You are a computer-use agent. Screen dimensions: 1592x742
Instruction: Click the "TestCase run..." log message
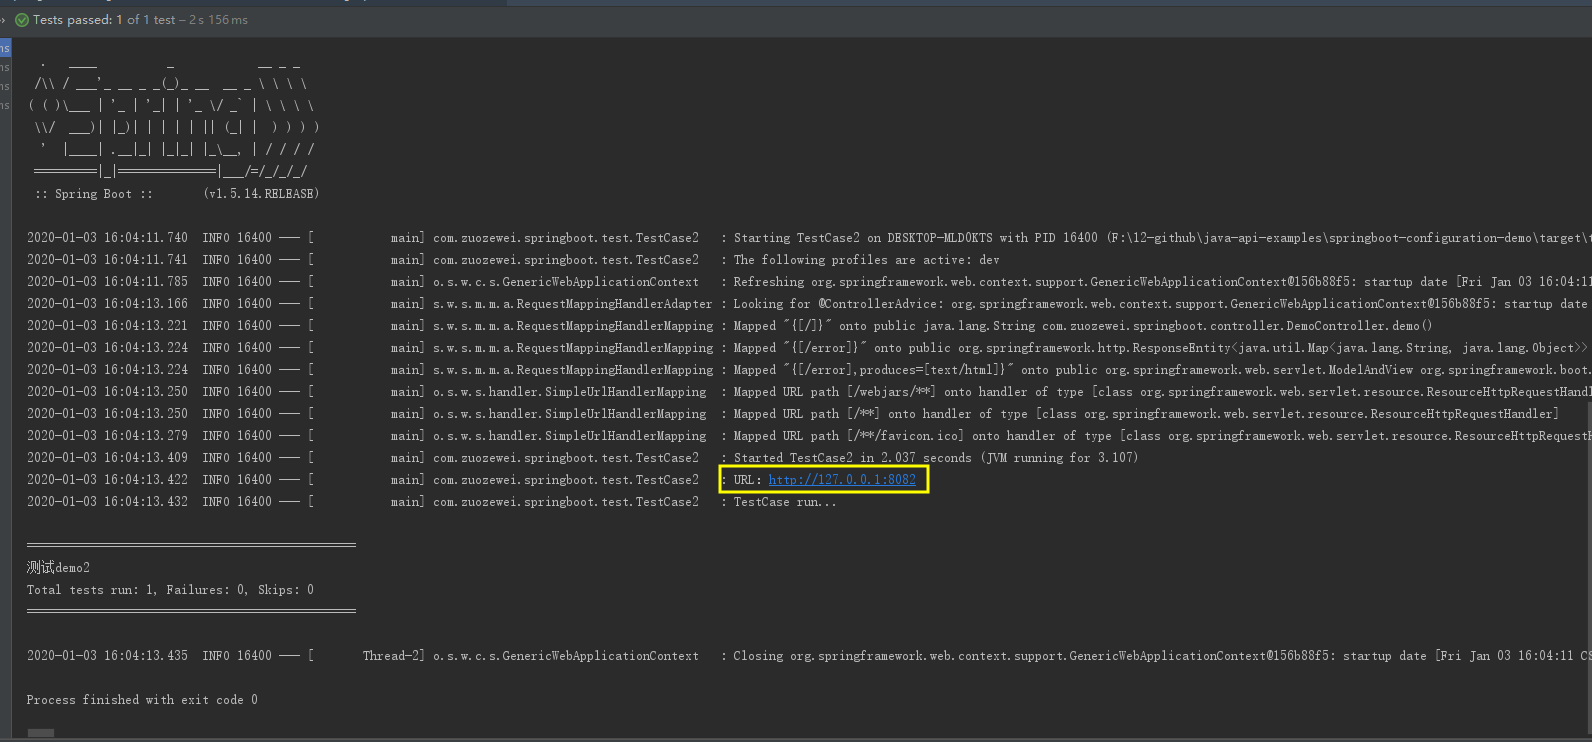click(x=785, y=502)
